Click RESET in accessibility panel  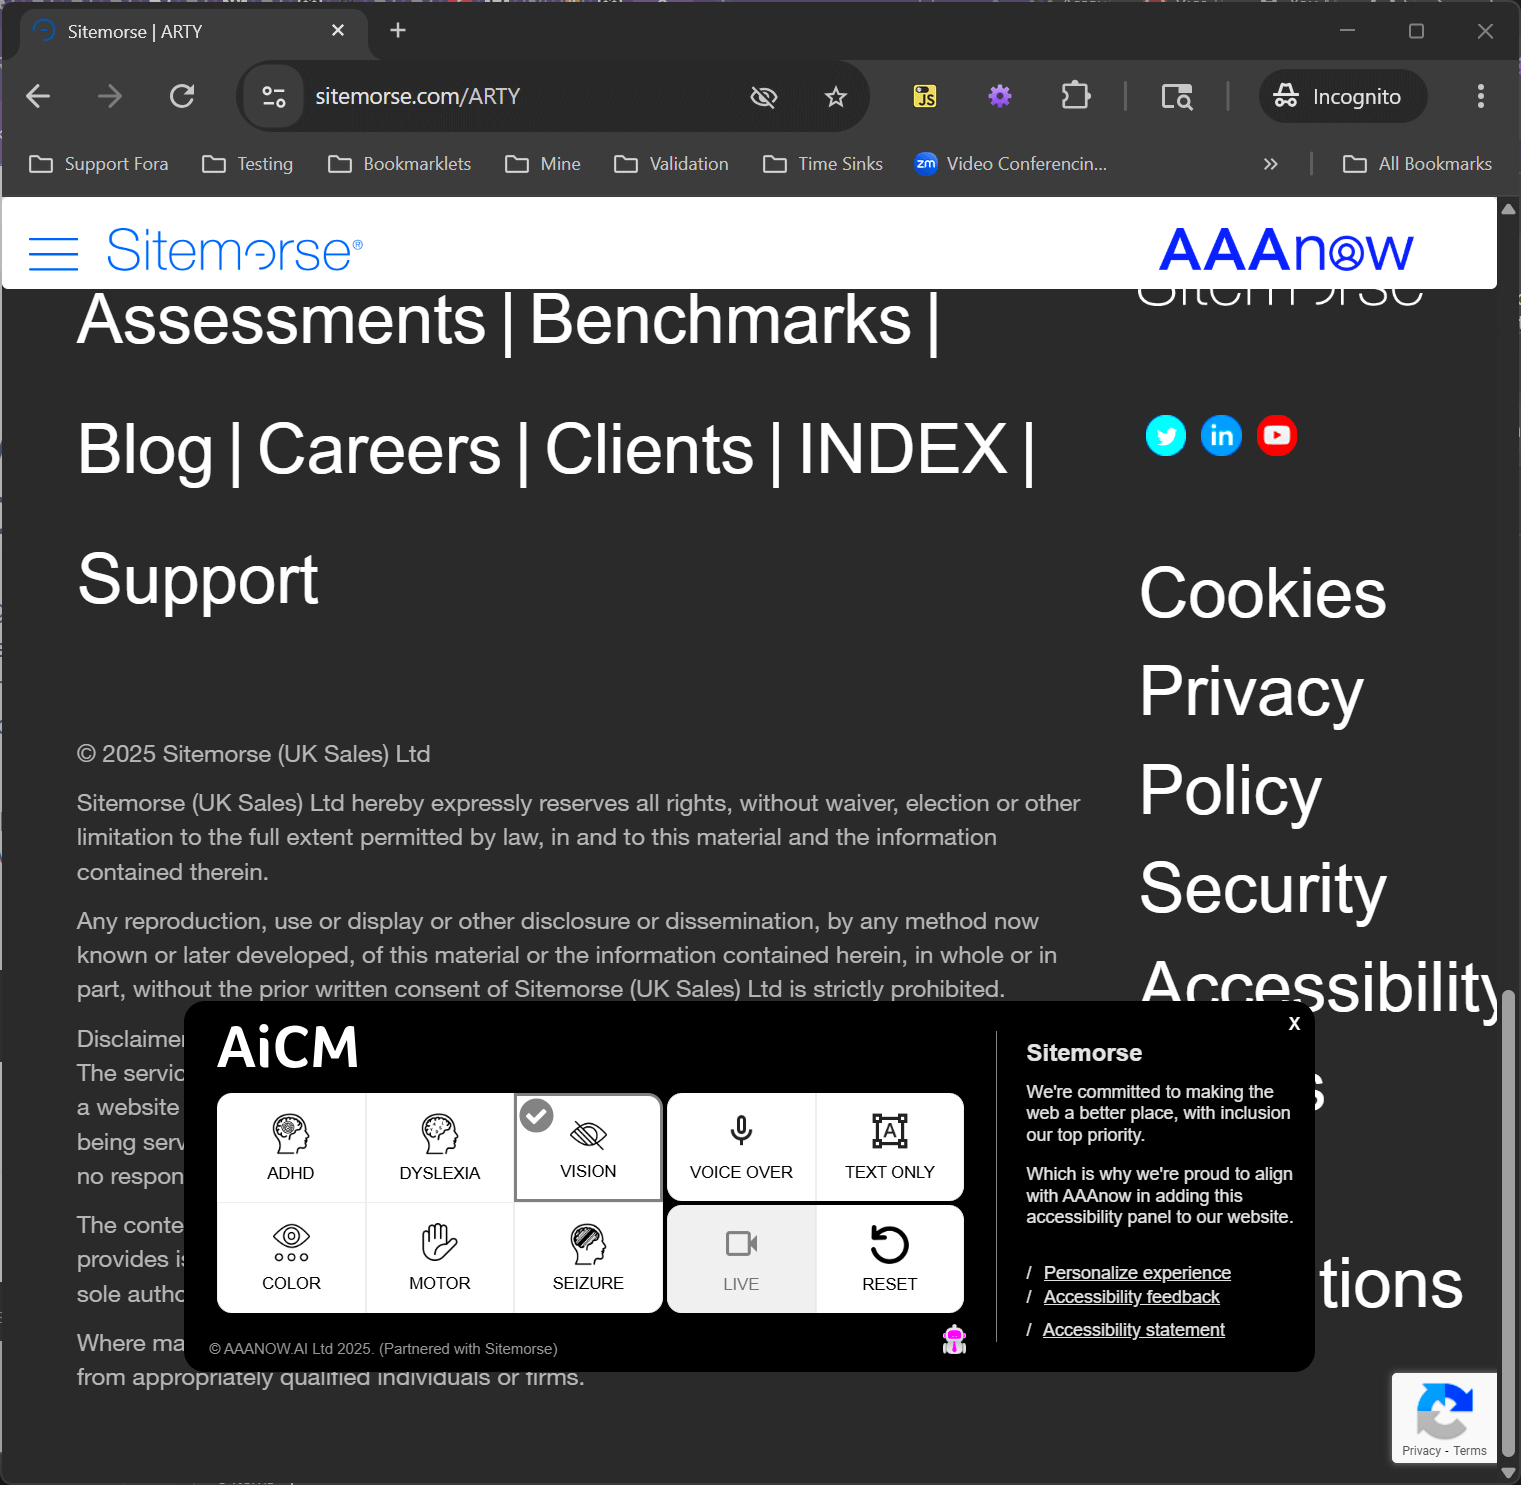click(x=890, y=1259)
